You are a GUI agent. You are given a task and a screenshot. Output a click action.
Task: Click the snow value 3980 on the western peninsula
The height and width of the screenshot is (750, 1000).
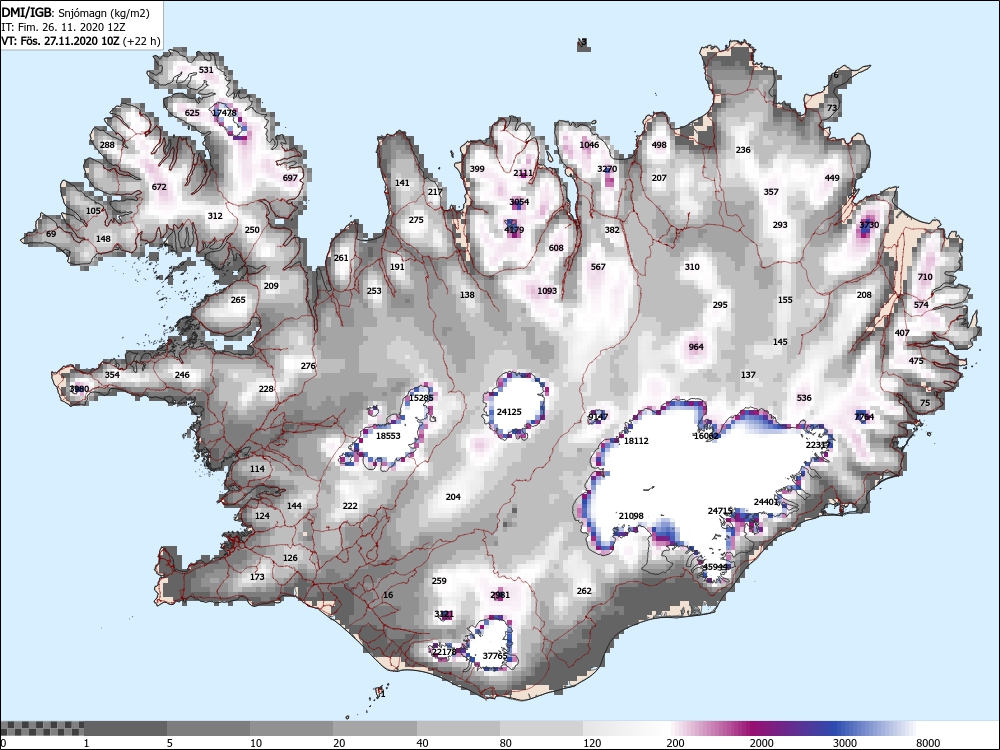coord(79,389)
